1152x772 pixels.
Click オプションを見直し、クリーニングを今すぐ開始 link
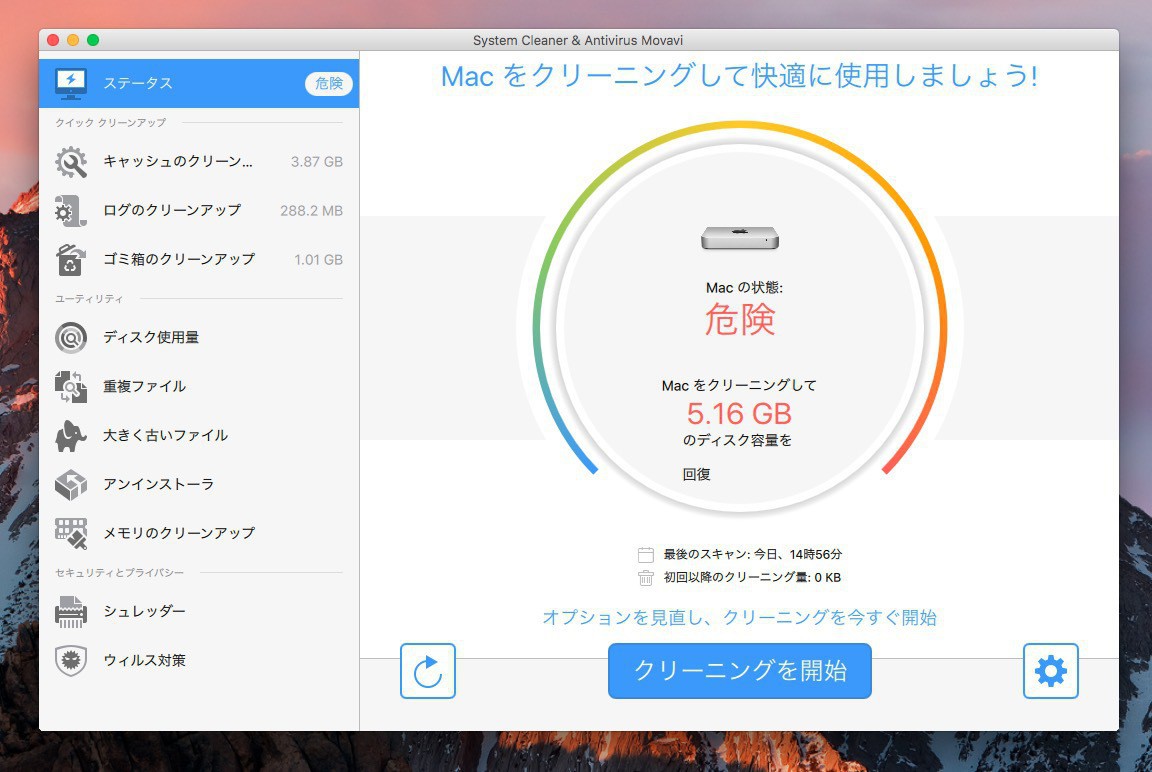[x=739, y=617]
